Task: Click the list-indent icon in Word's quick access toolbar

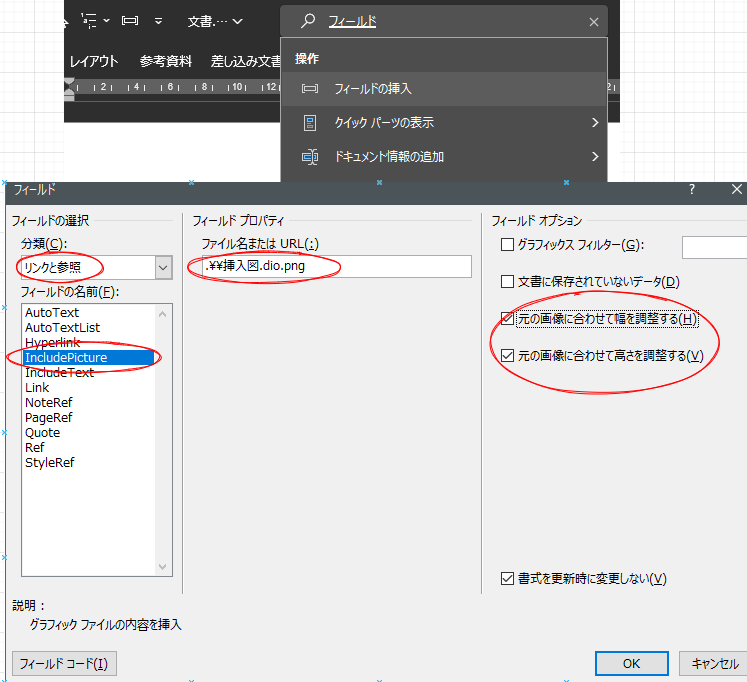Action: (89, 21)
